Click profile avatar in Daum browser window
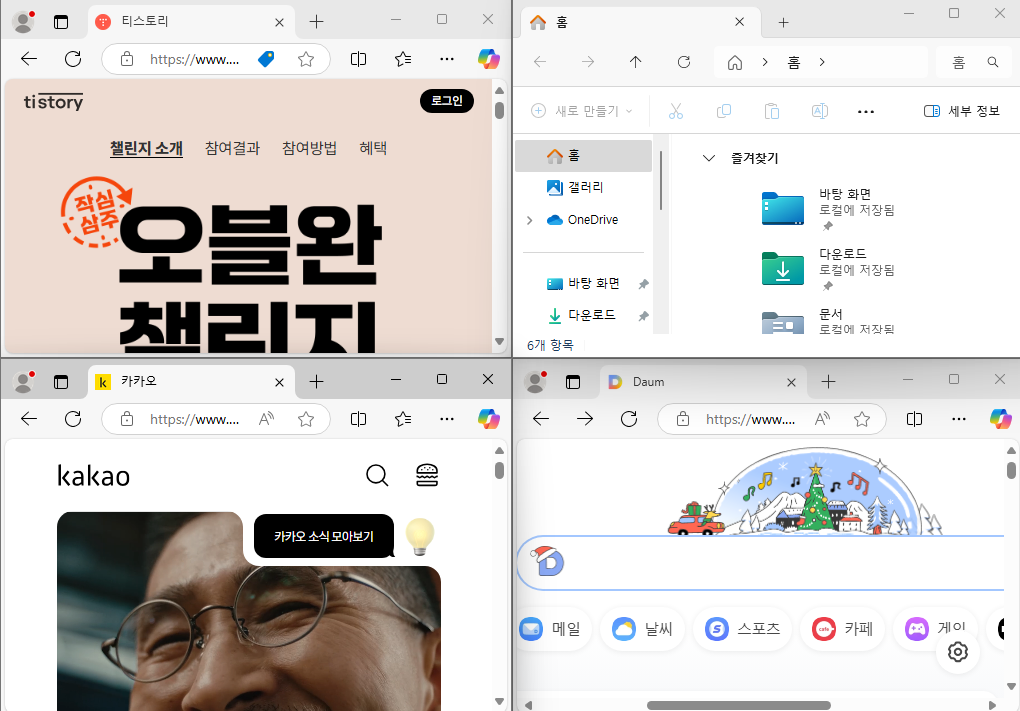The image size is (1020, 711). click(536, 382)
